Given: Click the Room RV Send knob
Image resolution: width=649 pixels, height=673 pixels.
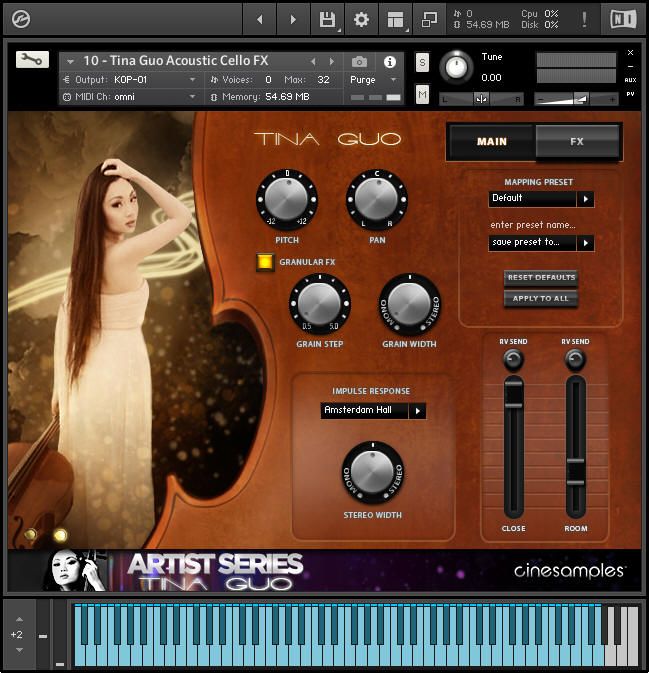Looking at the screenshot, I should pos(575,360).
